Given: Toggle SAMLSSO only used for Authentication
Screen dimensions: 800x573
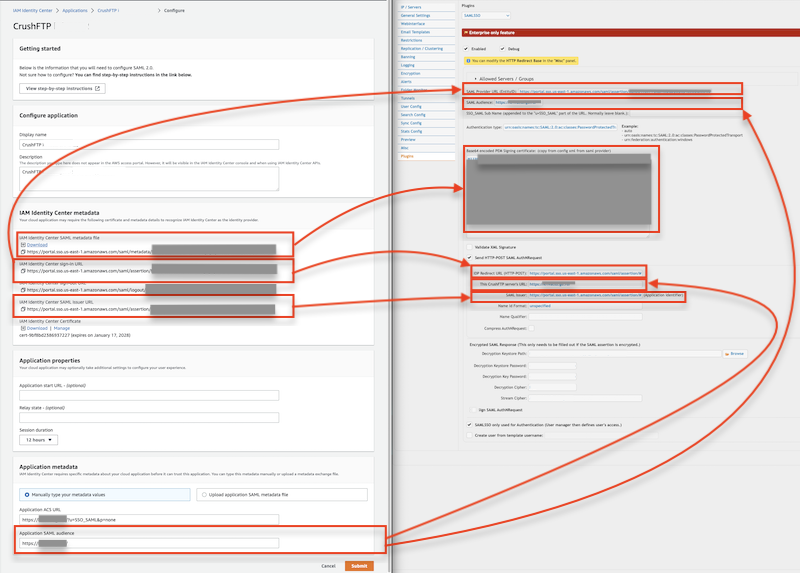Looking at the screenshot, I should 469,425.
